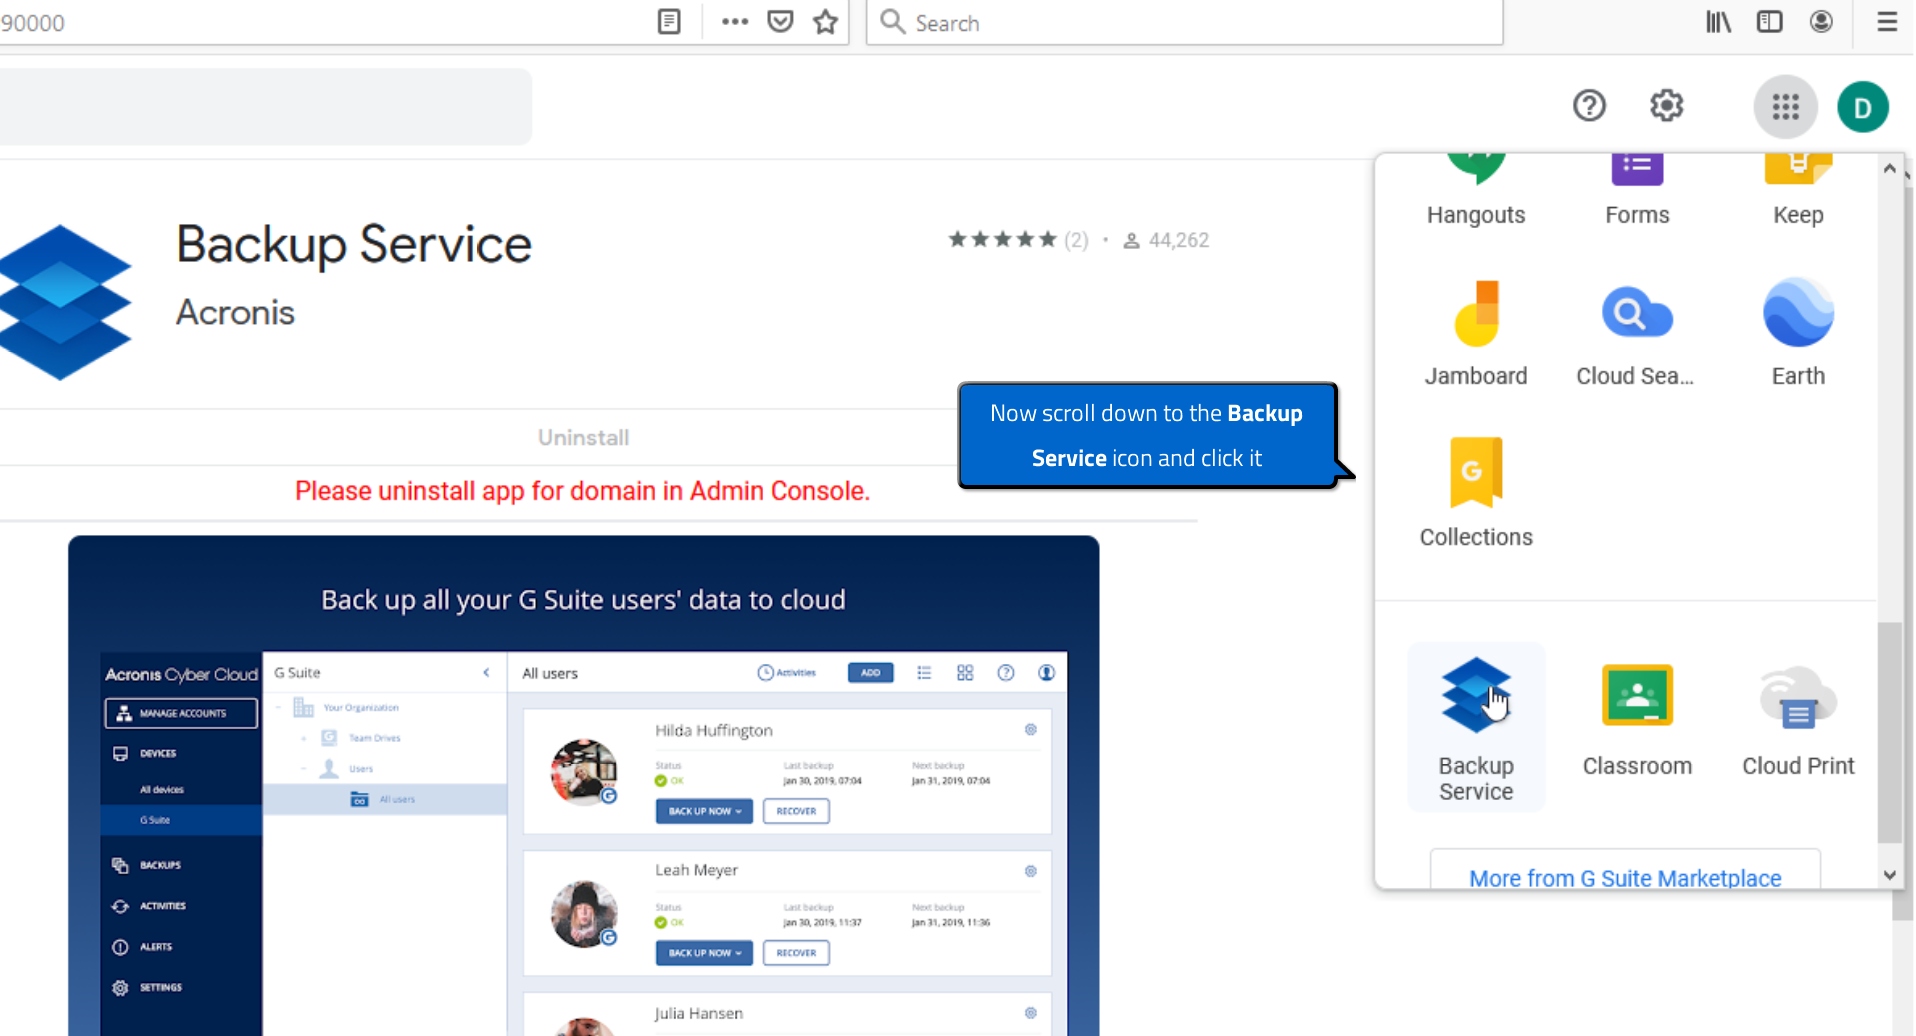Click Please uninstall app warning text

[582, 491]
